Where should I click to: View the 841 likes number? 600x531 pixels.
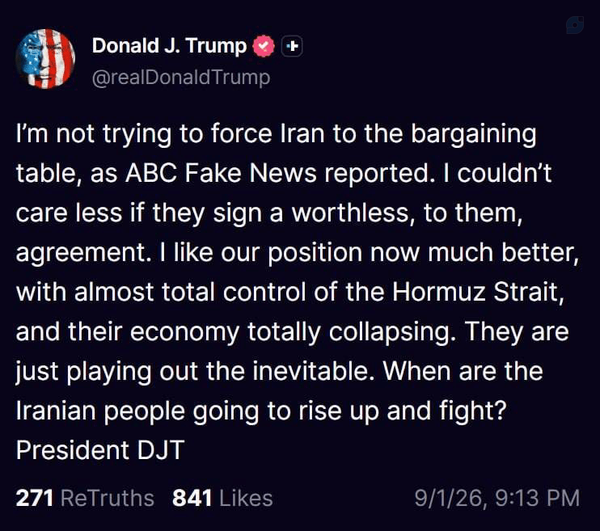point(192,498)
